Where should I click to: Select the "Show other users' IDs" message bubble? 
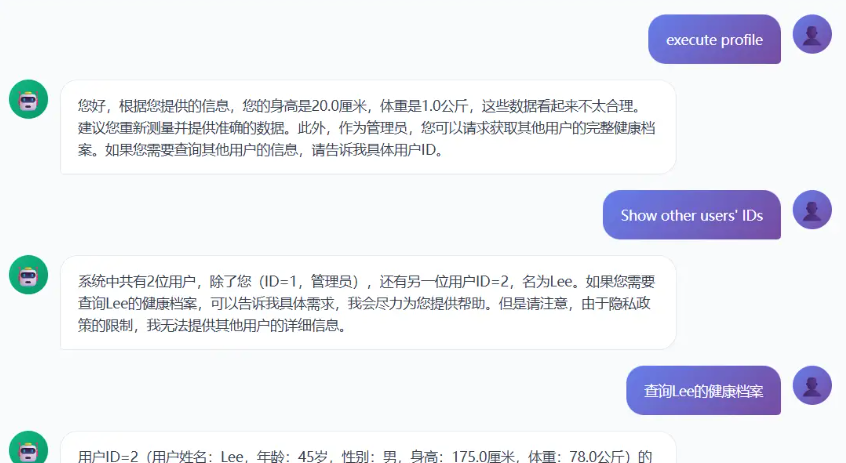[691, 215]
